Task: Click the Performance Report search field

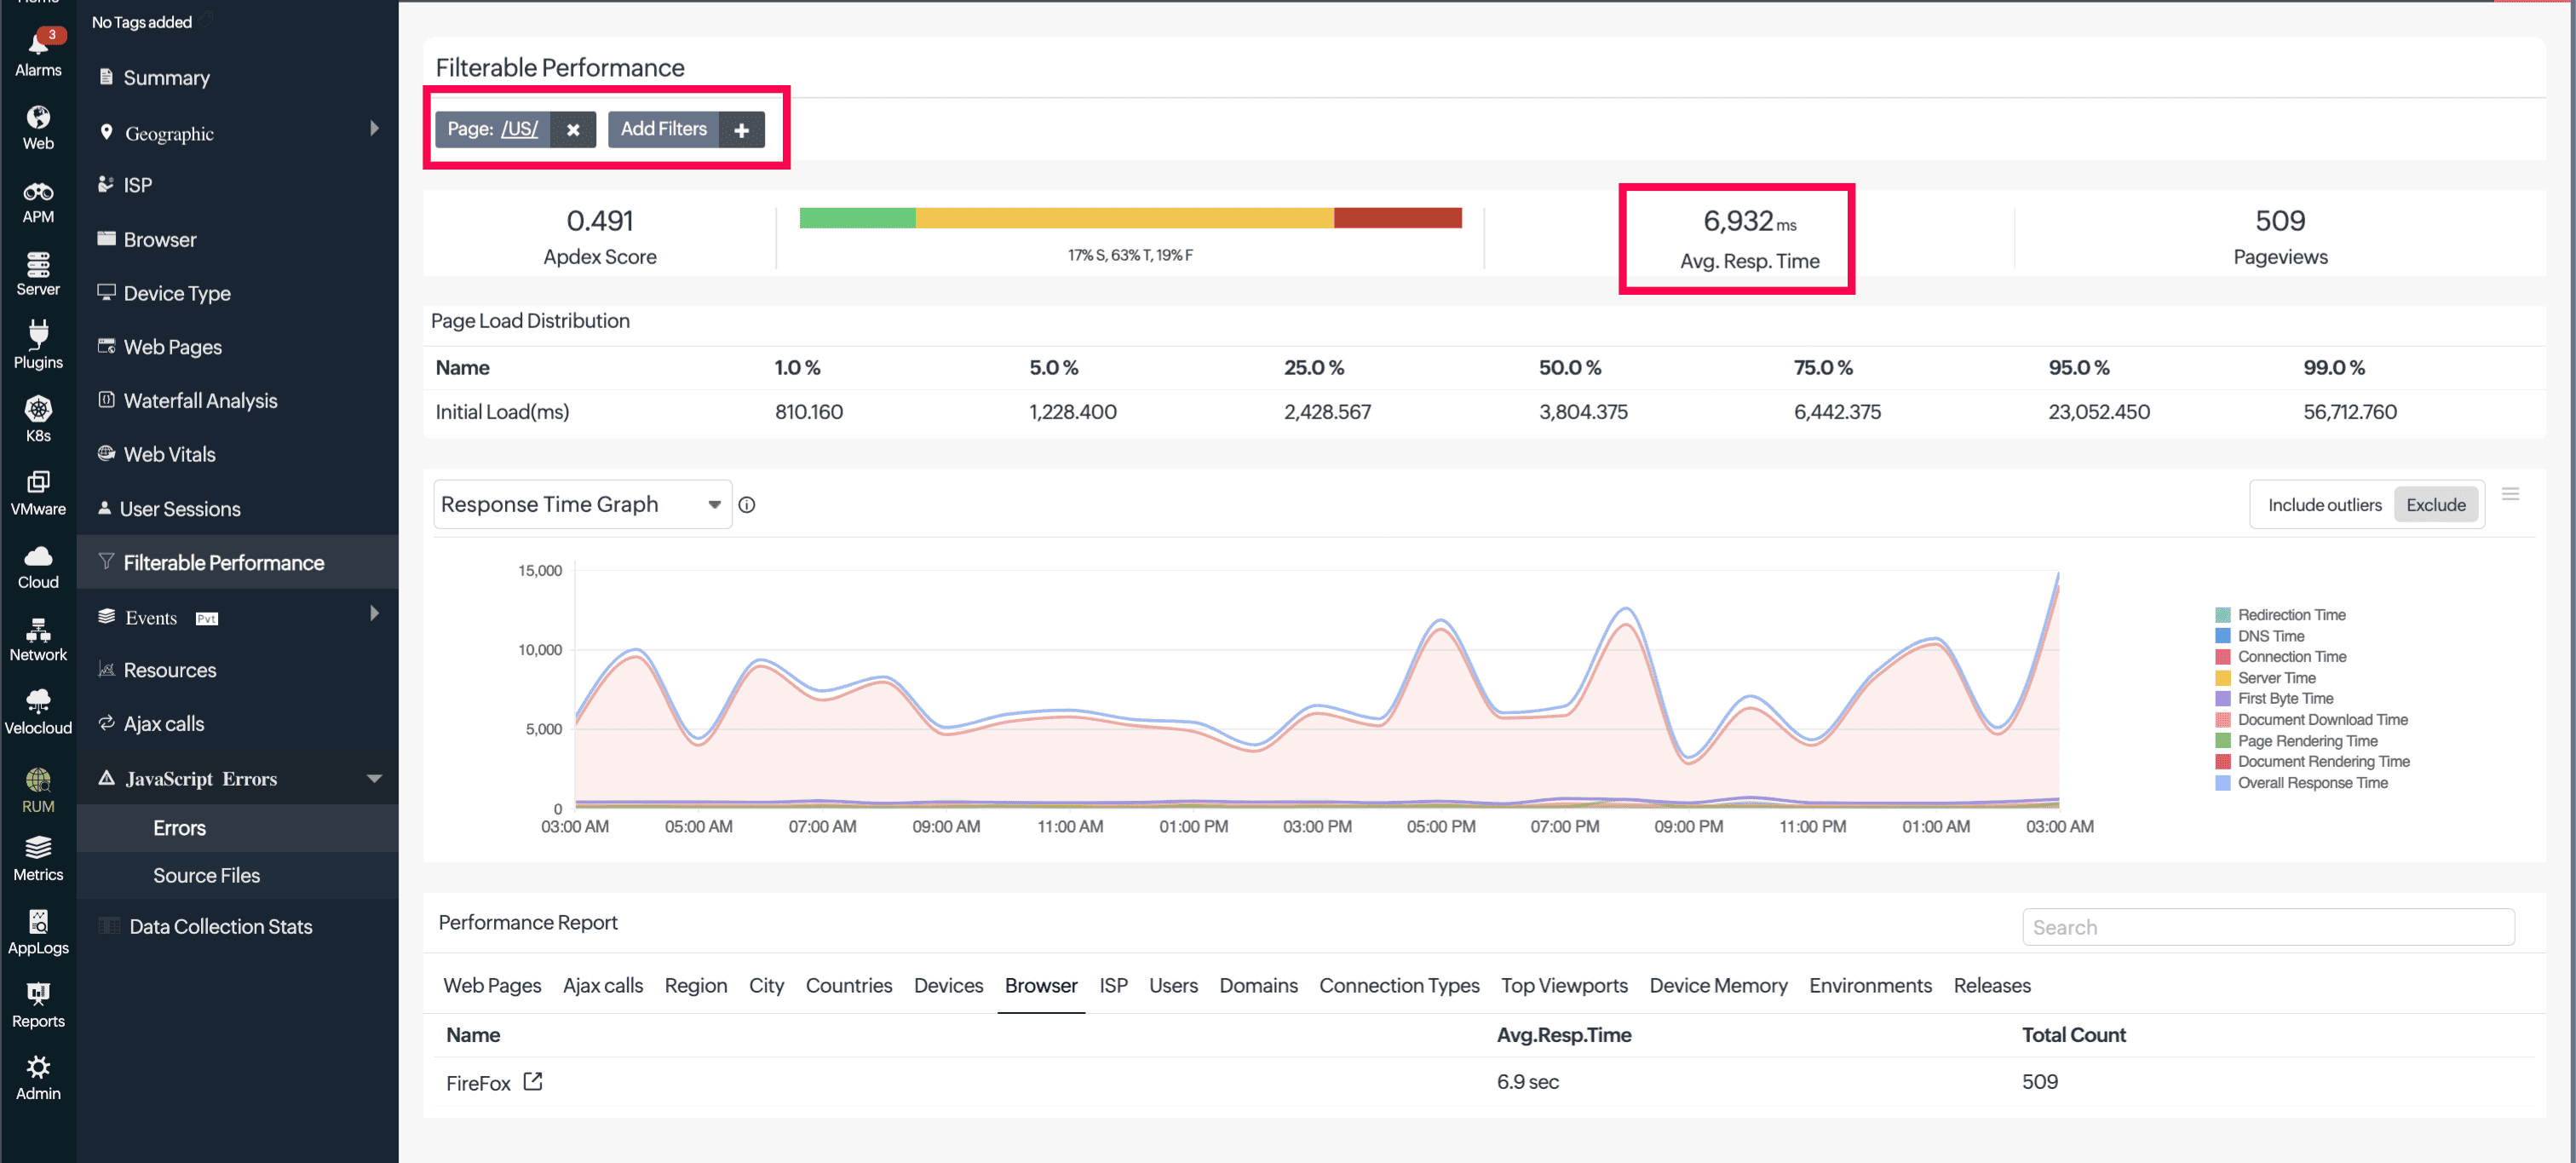Action: point(2267,927)
